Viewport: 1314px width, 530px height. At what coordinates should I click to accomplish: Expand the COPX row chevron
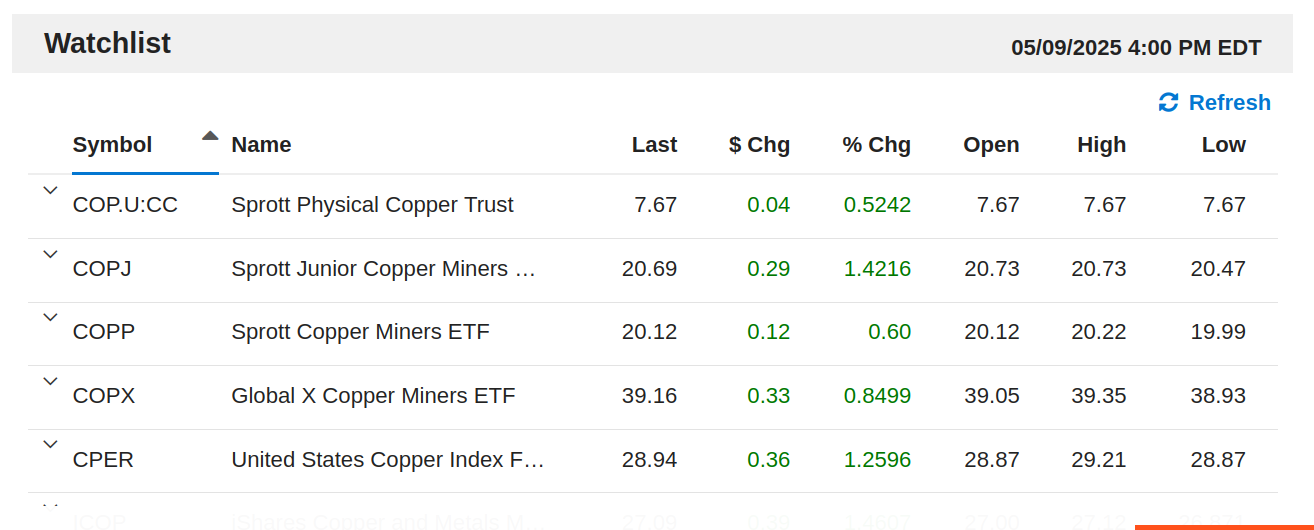(50, 381)
